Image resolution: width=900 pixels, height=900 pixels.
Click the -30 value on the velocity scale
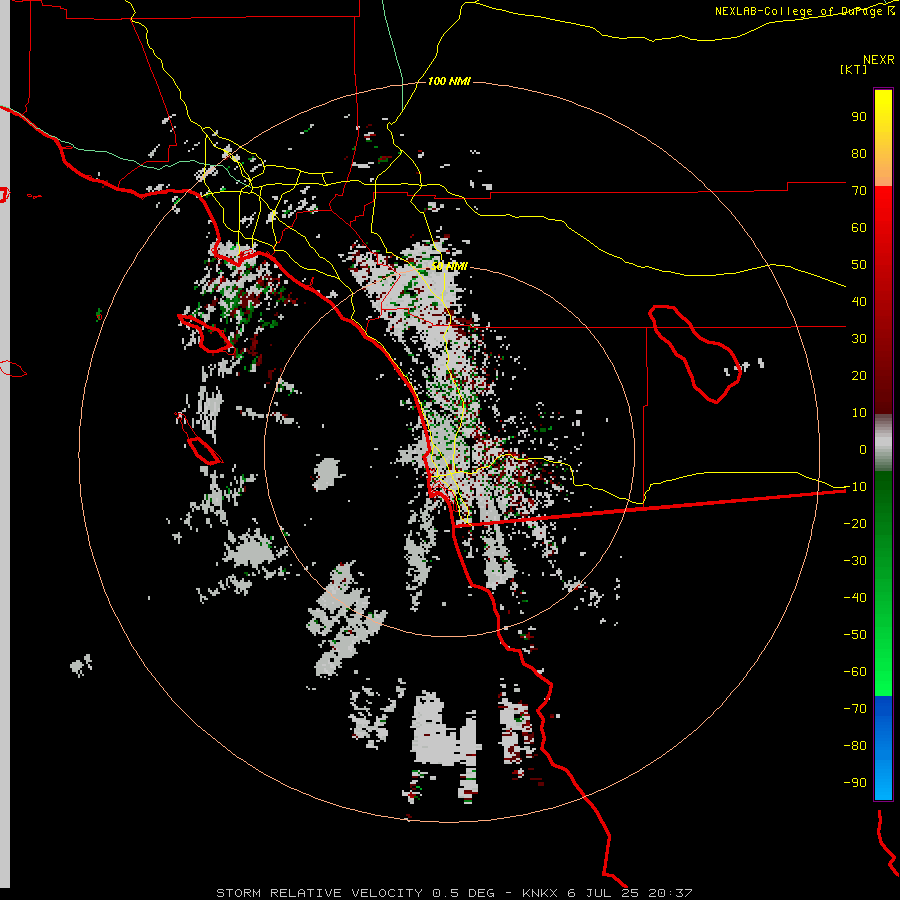coord(855,561)
